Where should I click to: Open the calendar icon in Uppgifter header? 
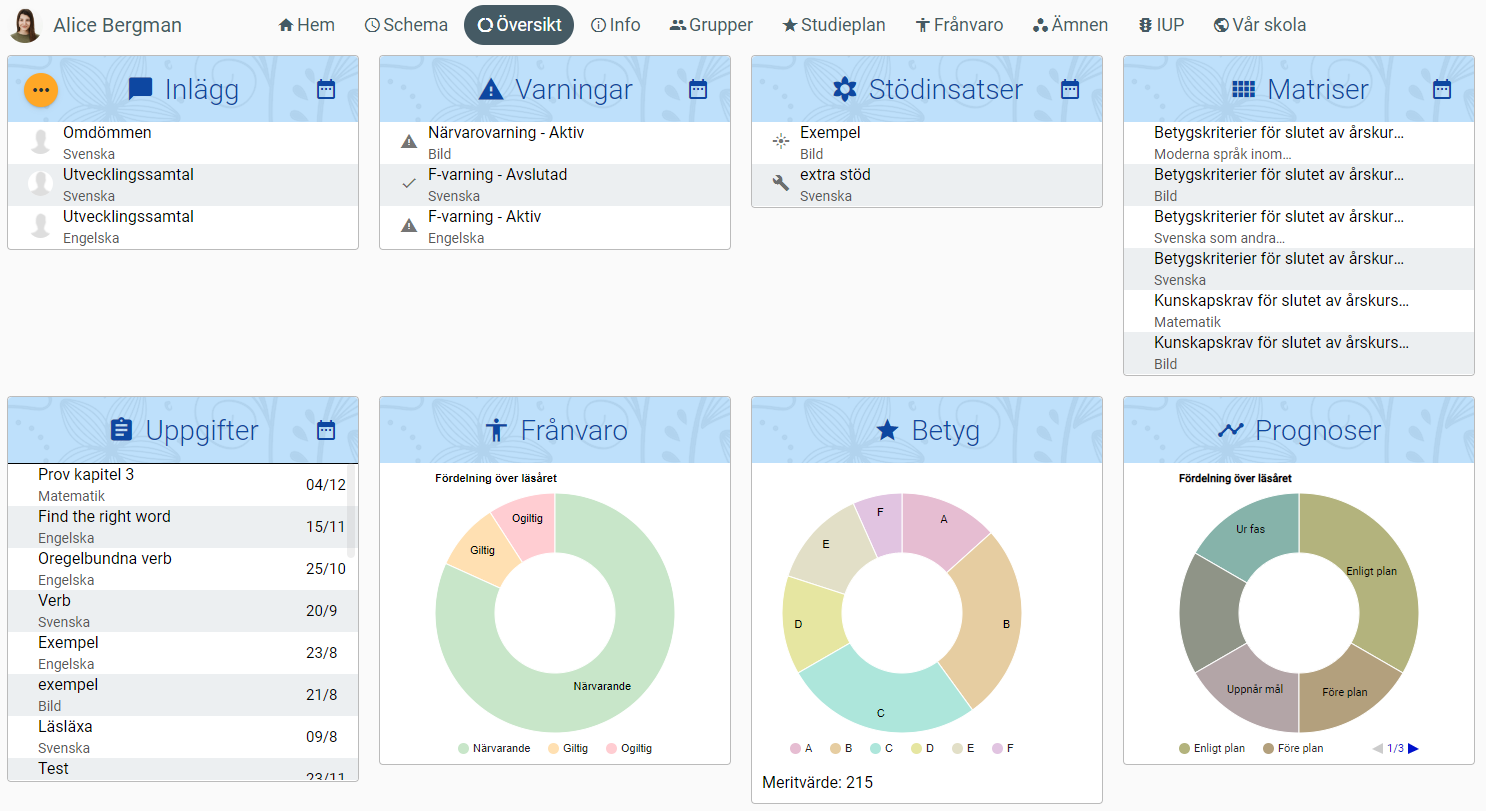pyautogui.click(x=326, y=431)
